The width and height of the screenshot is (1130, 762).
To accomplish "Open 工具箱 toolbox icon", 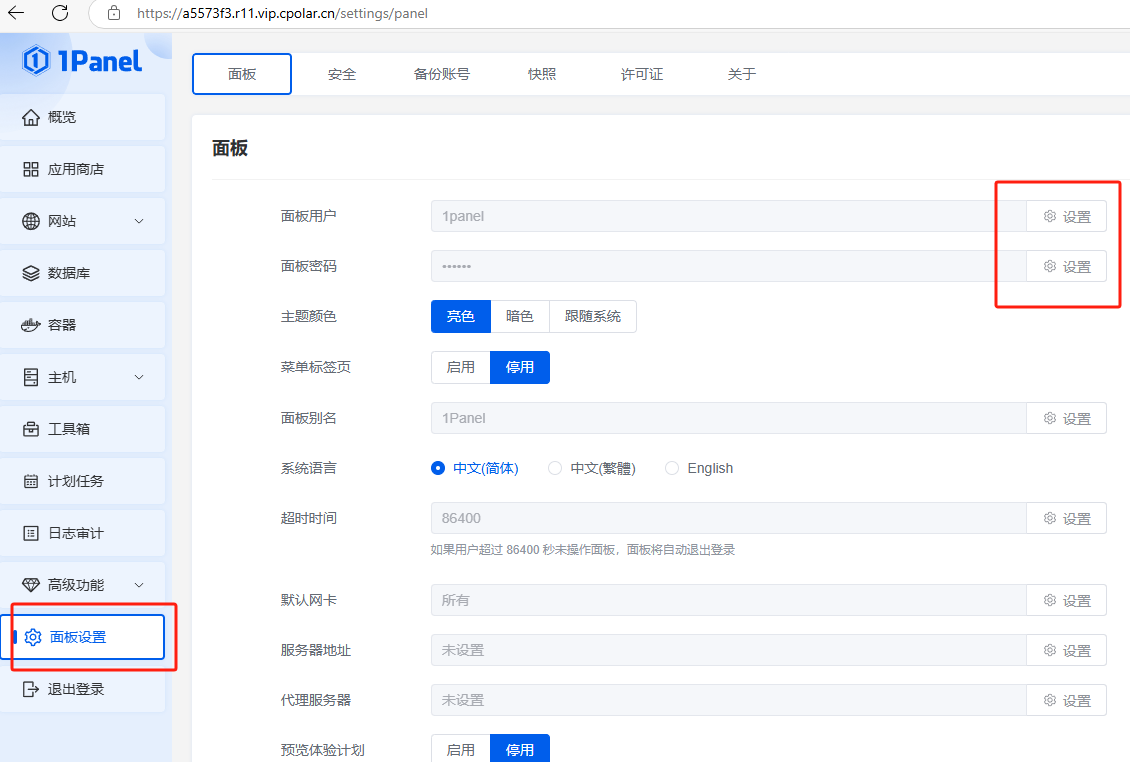I will [x=31, y=429].
